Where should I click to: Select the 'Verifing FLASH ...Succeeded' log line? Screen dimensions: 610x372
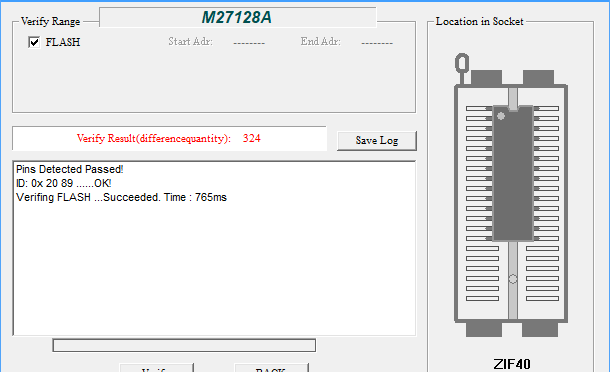[x=121, y=197]
